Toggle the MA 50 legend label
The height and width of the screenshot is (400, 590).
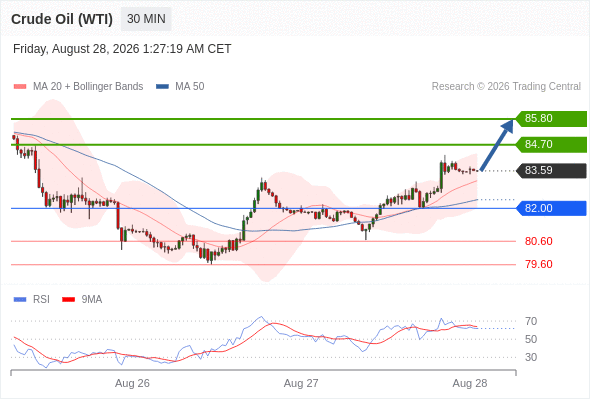pos(190,87)
